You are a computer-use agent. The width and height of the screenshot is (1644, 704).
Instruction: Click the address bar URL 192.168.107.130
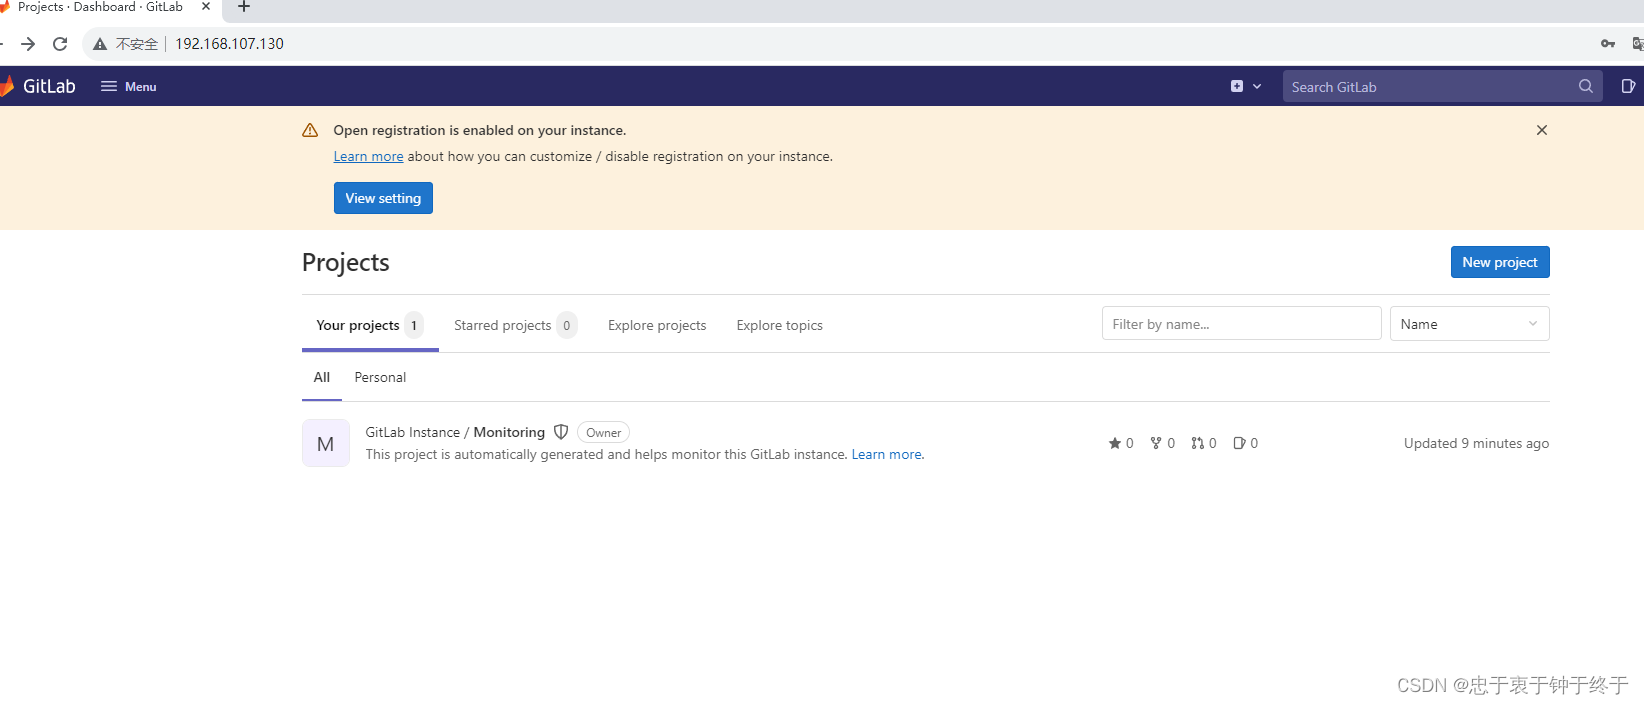(x=229, y=44)
